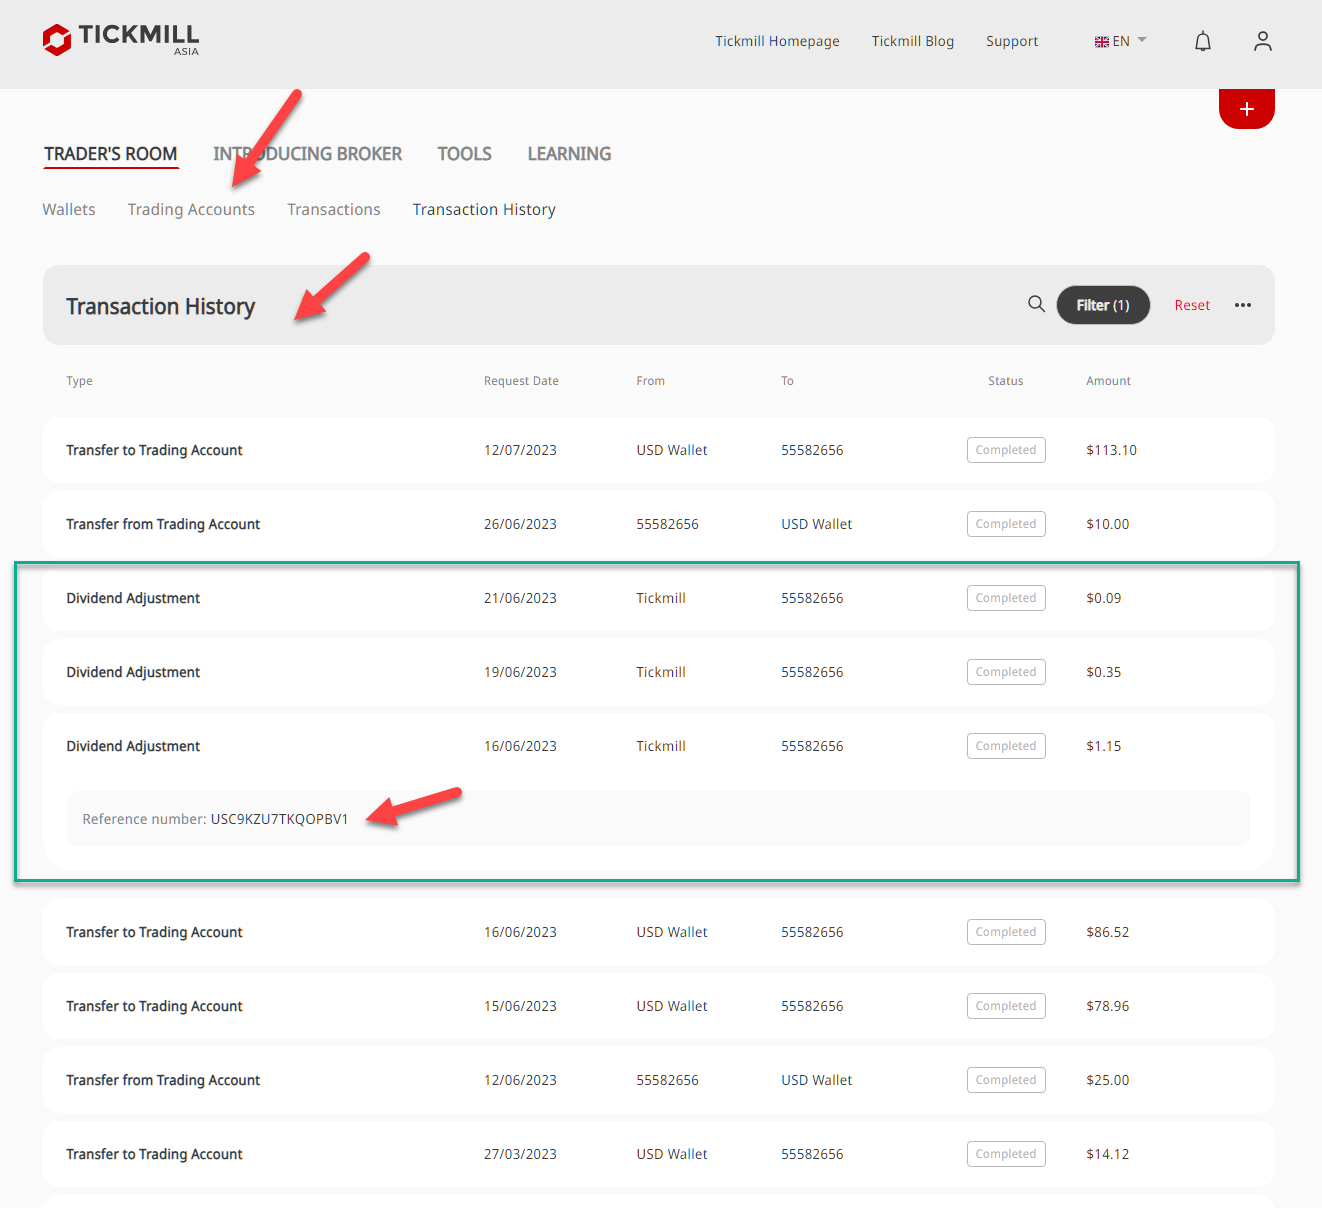Screen dimensions: 1322x1208
Task: Click USD Wallet in the 15/06/2023 row
Action: [x=672, y=1006]
